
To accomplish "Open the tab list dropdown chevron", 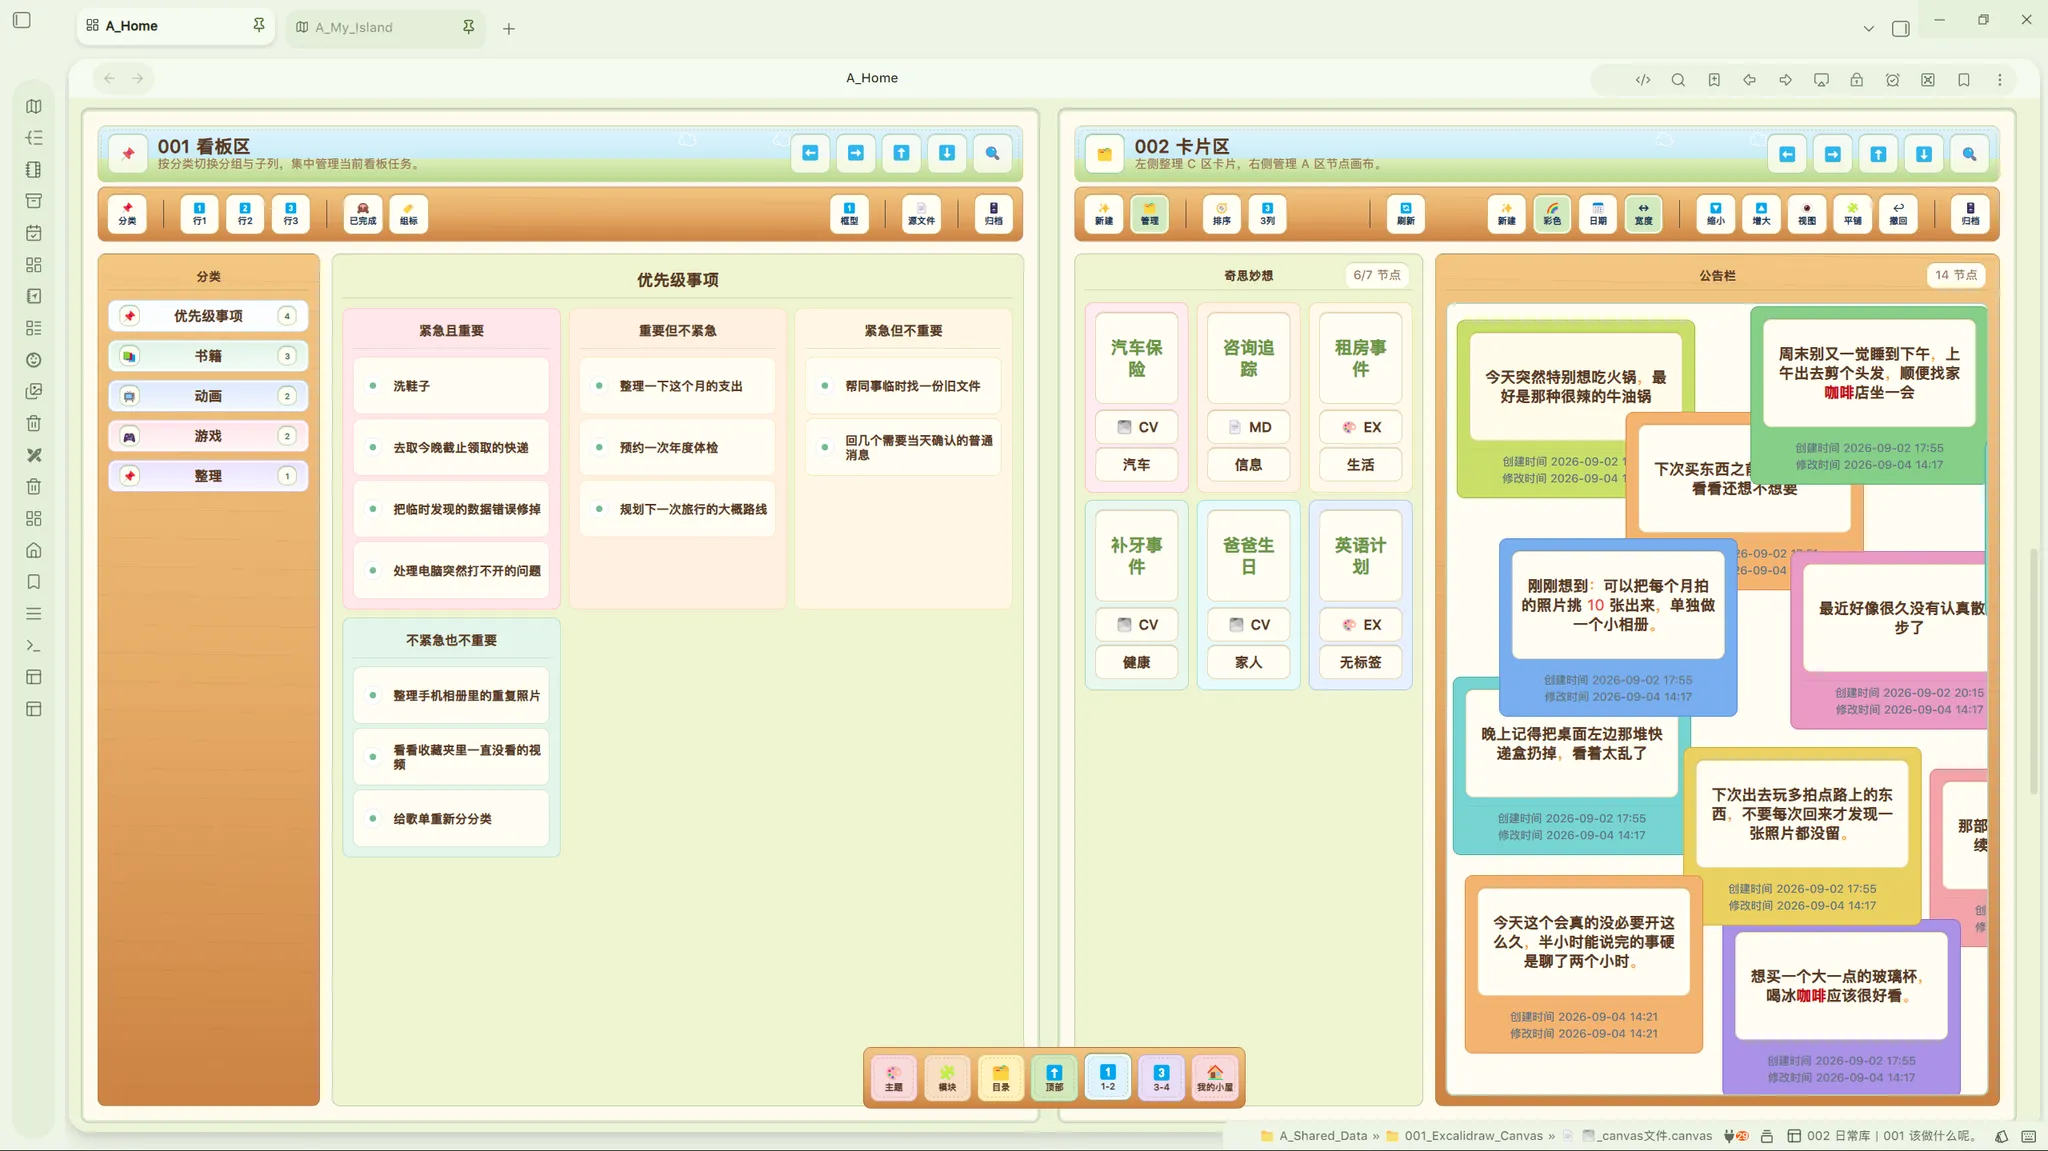I will pyautogui.click(x=1868, y=28).
